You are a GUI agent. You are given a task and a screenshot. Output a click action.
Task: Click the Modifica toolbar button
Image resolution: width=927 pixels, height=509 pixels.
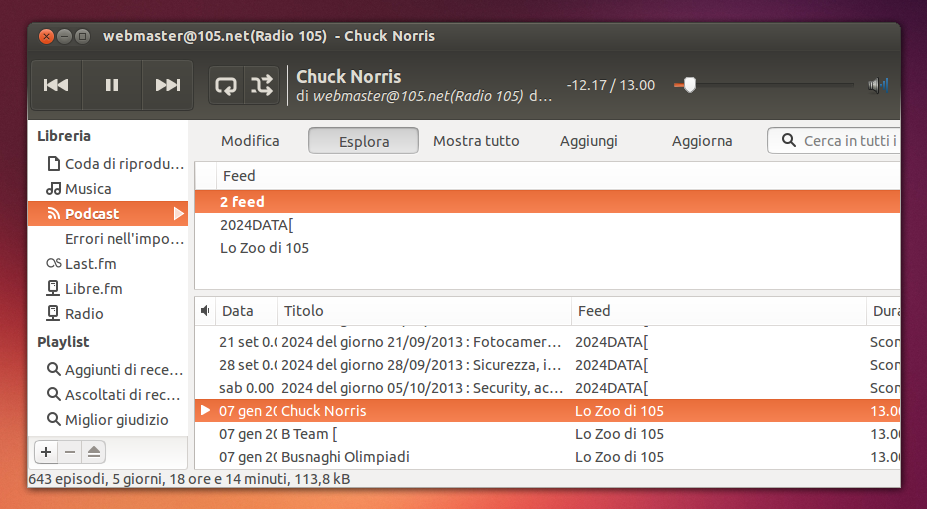250,141
